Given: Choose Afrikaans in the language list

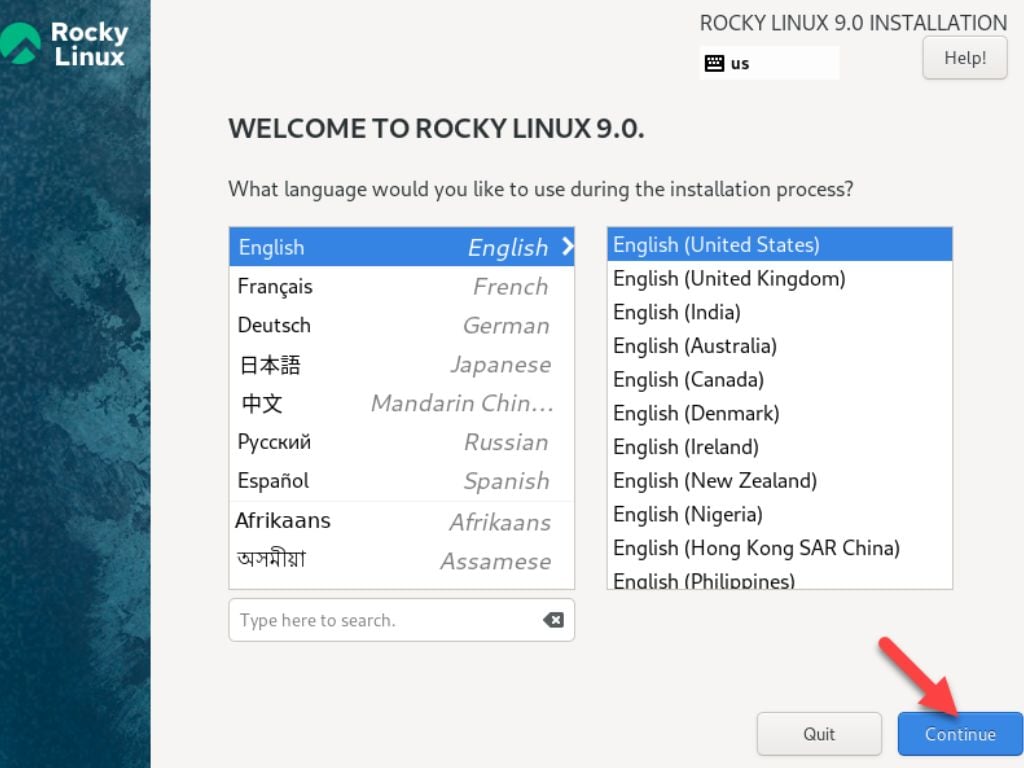Looking at the screenshot, I should 401,521.
